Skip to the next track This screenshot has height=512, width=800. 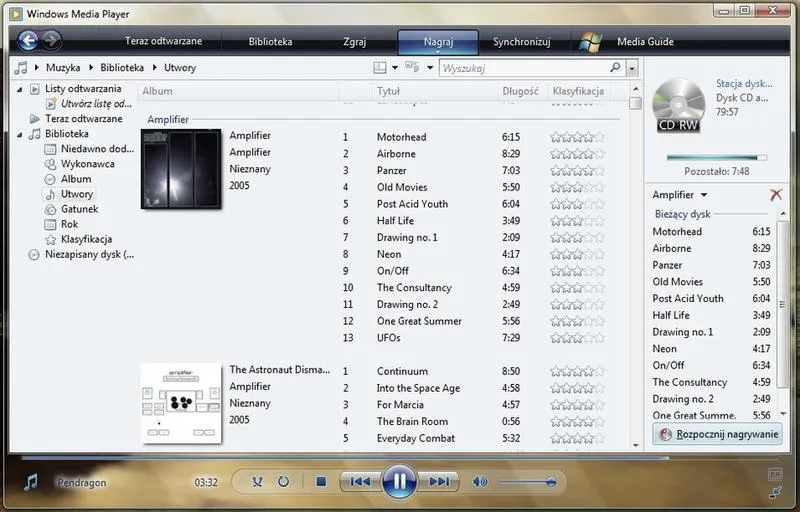[x=438, y=481]
